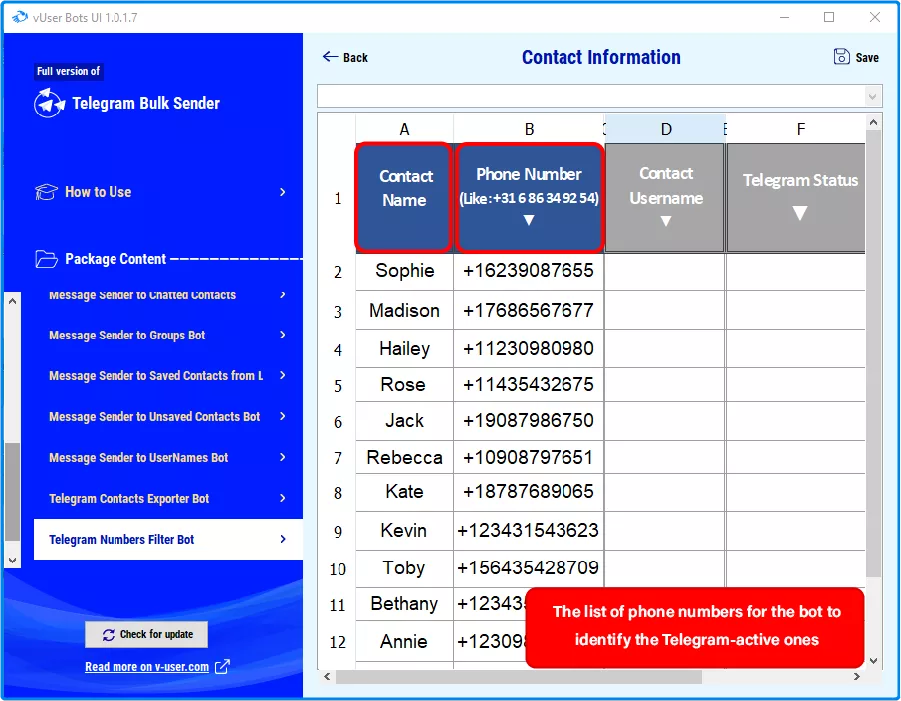Open the Phone Number column filter arrow
This screenshot has width=901, height=701.
click(529, 220)
